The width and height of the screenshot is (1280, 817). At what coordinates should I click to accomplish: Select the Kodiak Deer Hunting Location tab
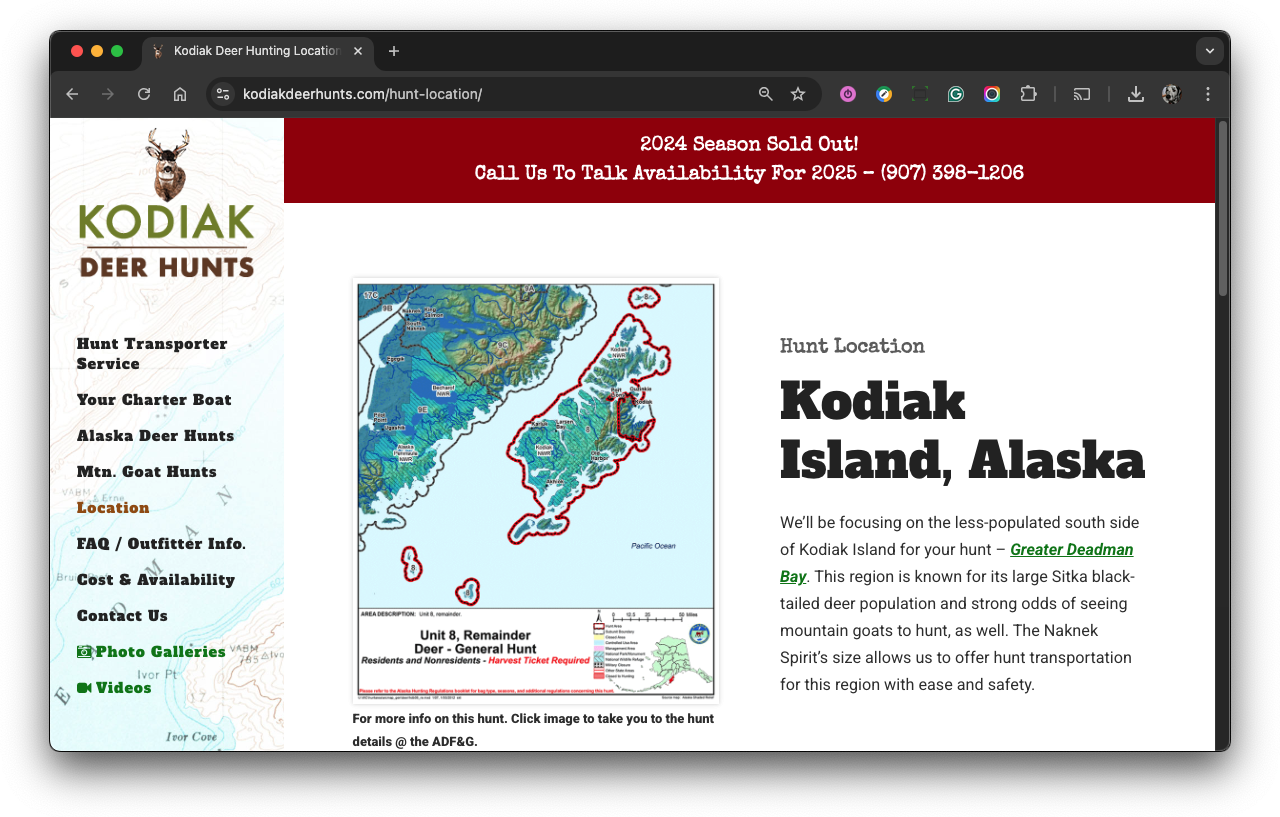point(258,51)
